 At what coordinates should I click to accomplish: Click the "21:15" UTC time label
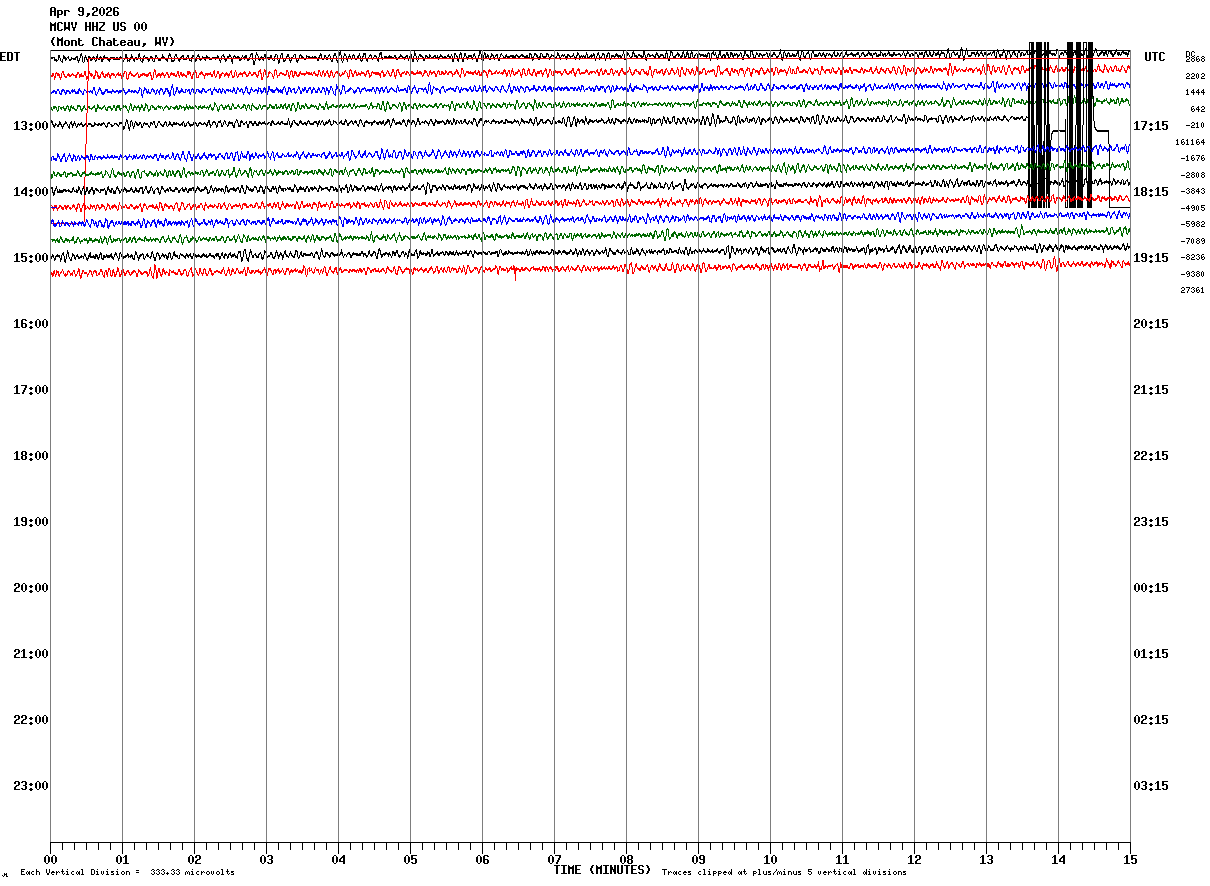click(x=1151, y=390)
